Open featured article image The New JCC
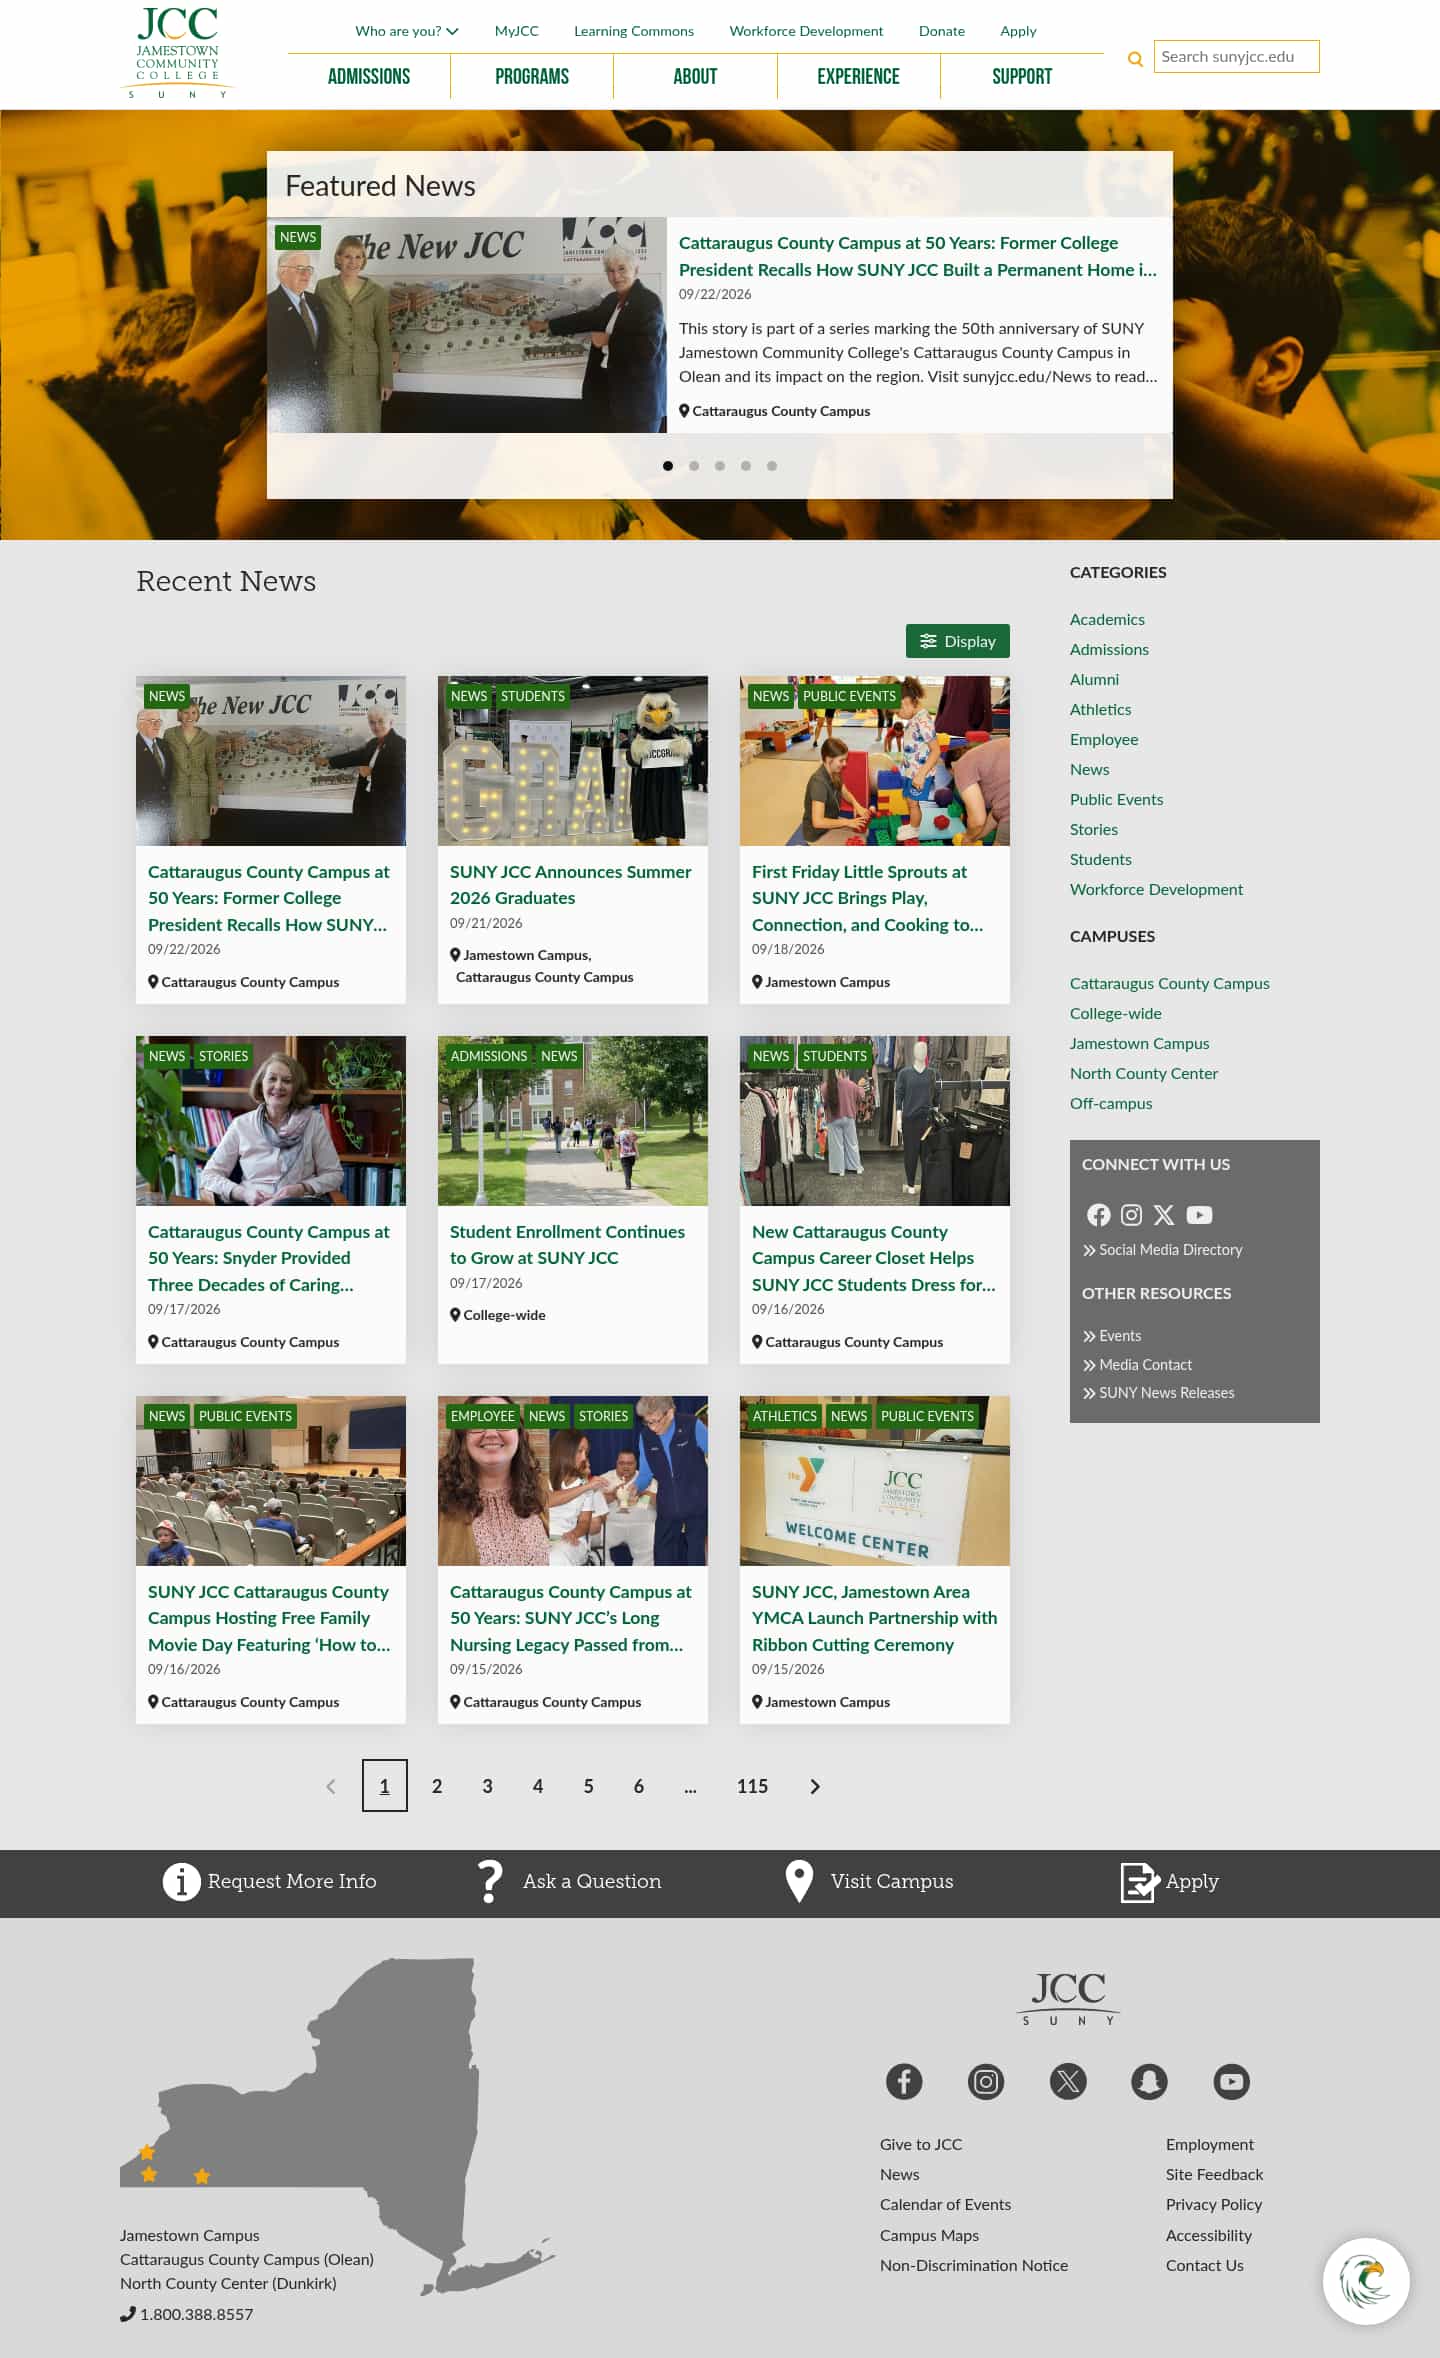 tap(467, 325)
